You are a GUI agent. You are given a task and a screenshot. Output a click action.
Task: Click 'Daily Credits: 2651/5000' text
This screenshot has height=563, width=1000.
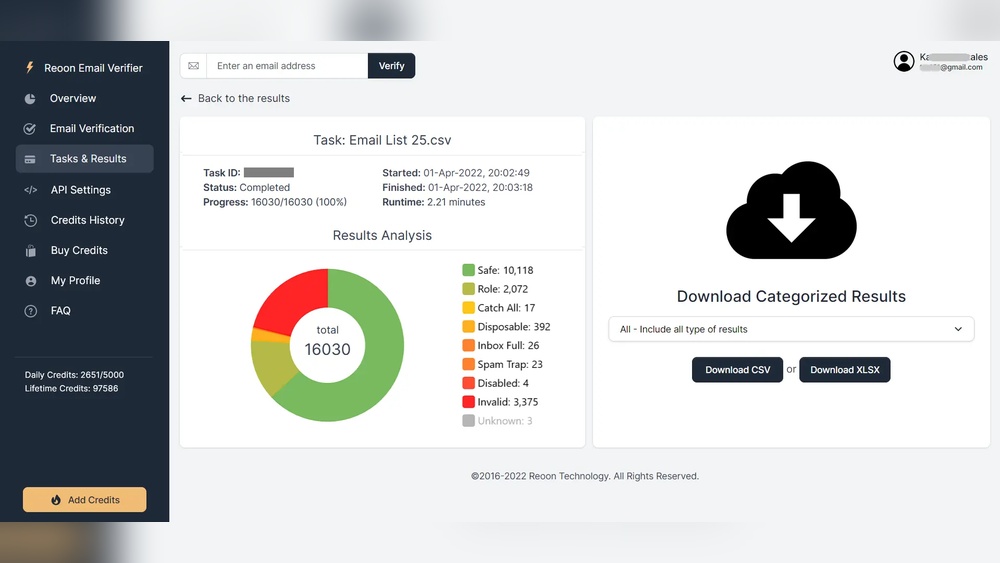(74, 375)
